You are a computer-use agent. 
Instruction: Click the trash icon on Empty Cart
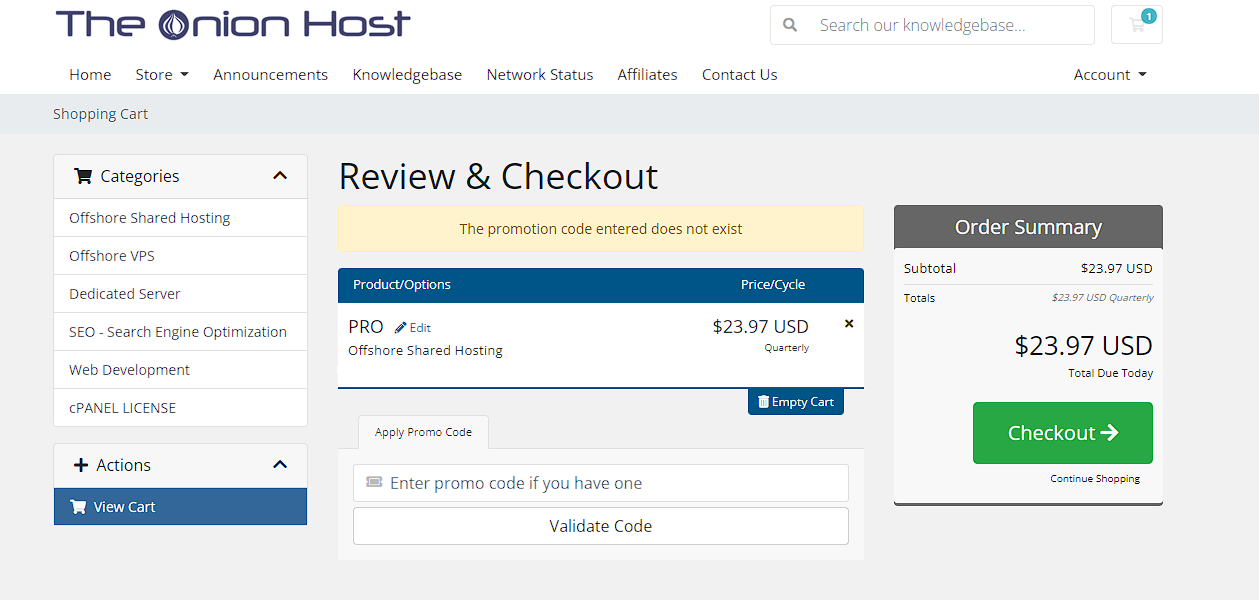764,402
